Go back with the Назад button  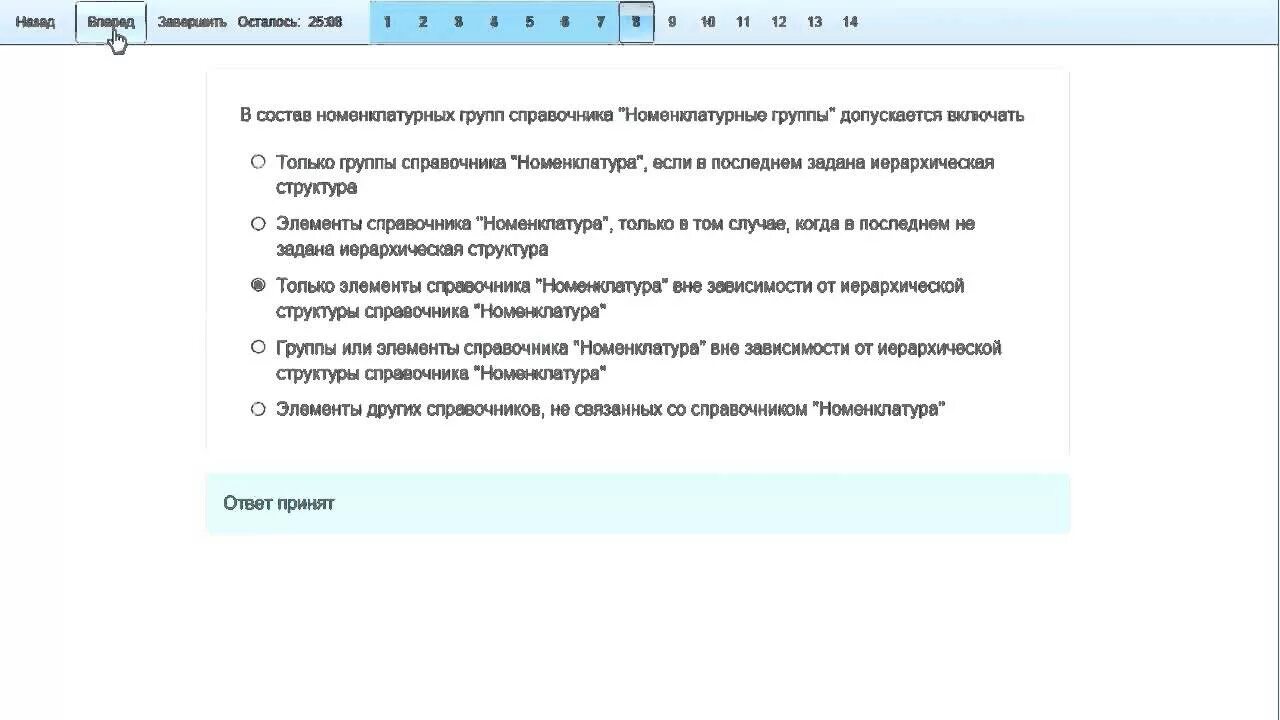click(35, 22)
